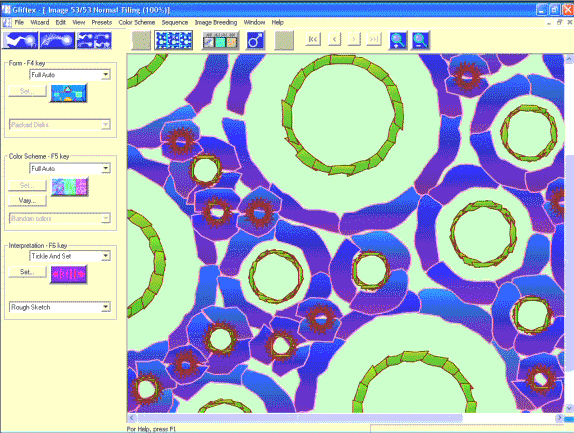This screenshot has width=574, height=433.
Task: Open the File menu
Action: 19,22
